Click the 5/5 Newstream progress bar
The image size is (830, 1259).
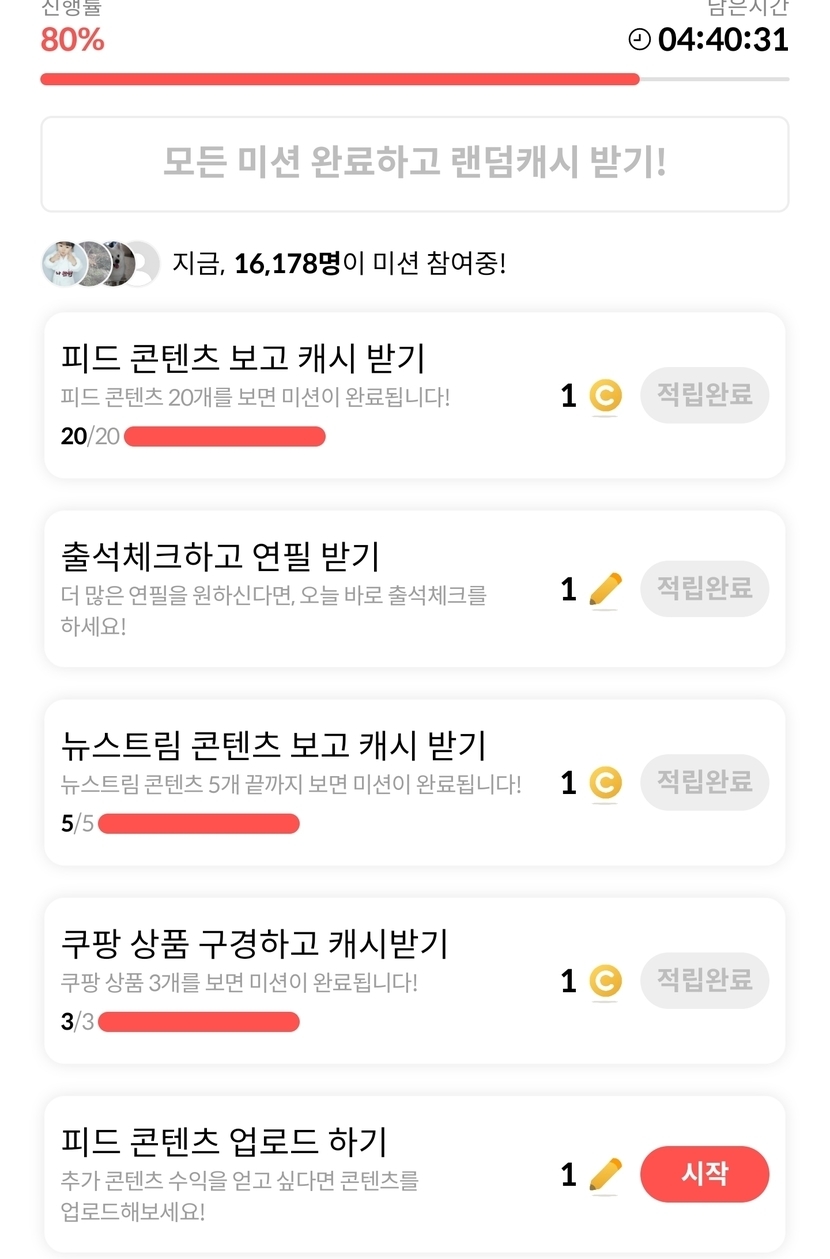[x=199, y=824]
